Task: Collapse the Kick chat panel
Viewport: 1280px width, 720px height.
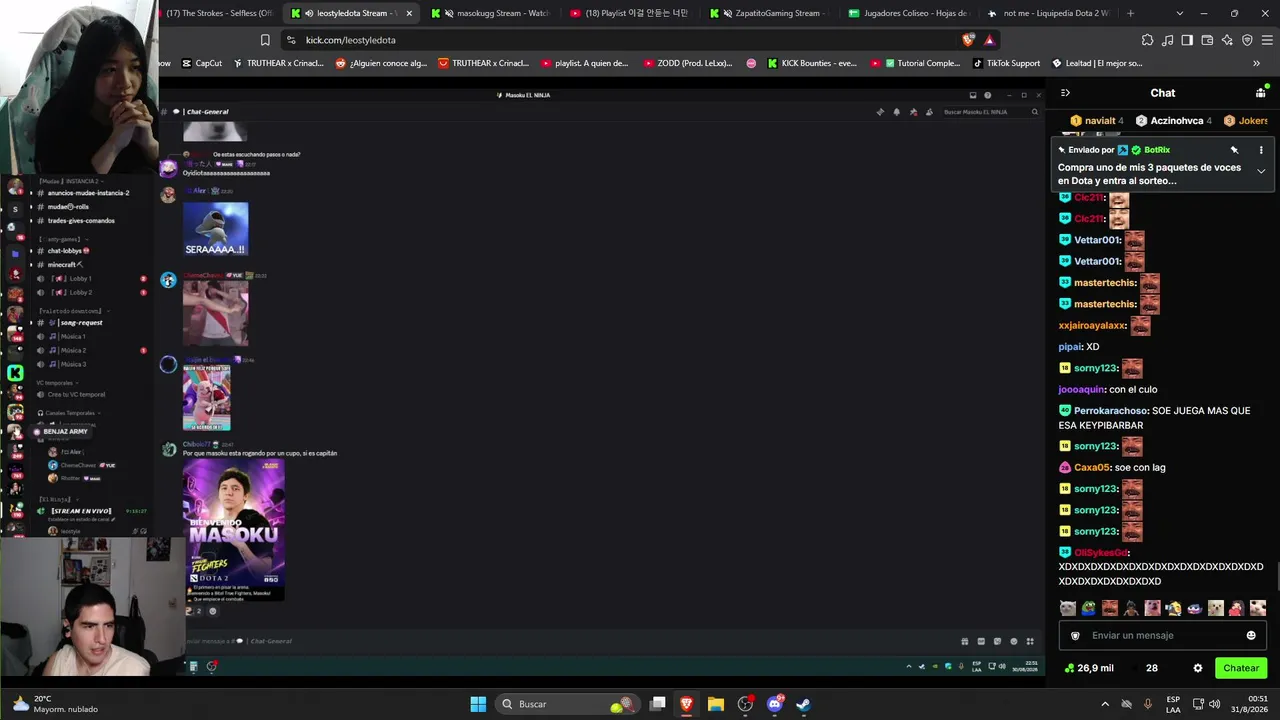Action: pyautogui.click(x=1065, y=93)
